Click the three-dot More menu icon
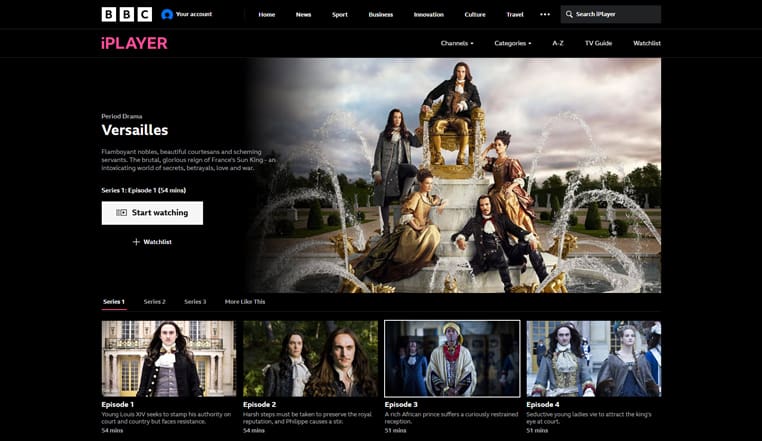 coord(545,14)
